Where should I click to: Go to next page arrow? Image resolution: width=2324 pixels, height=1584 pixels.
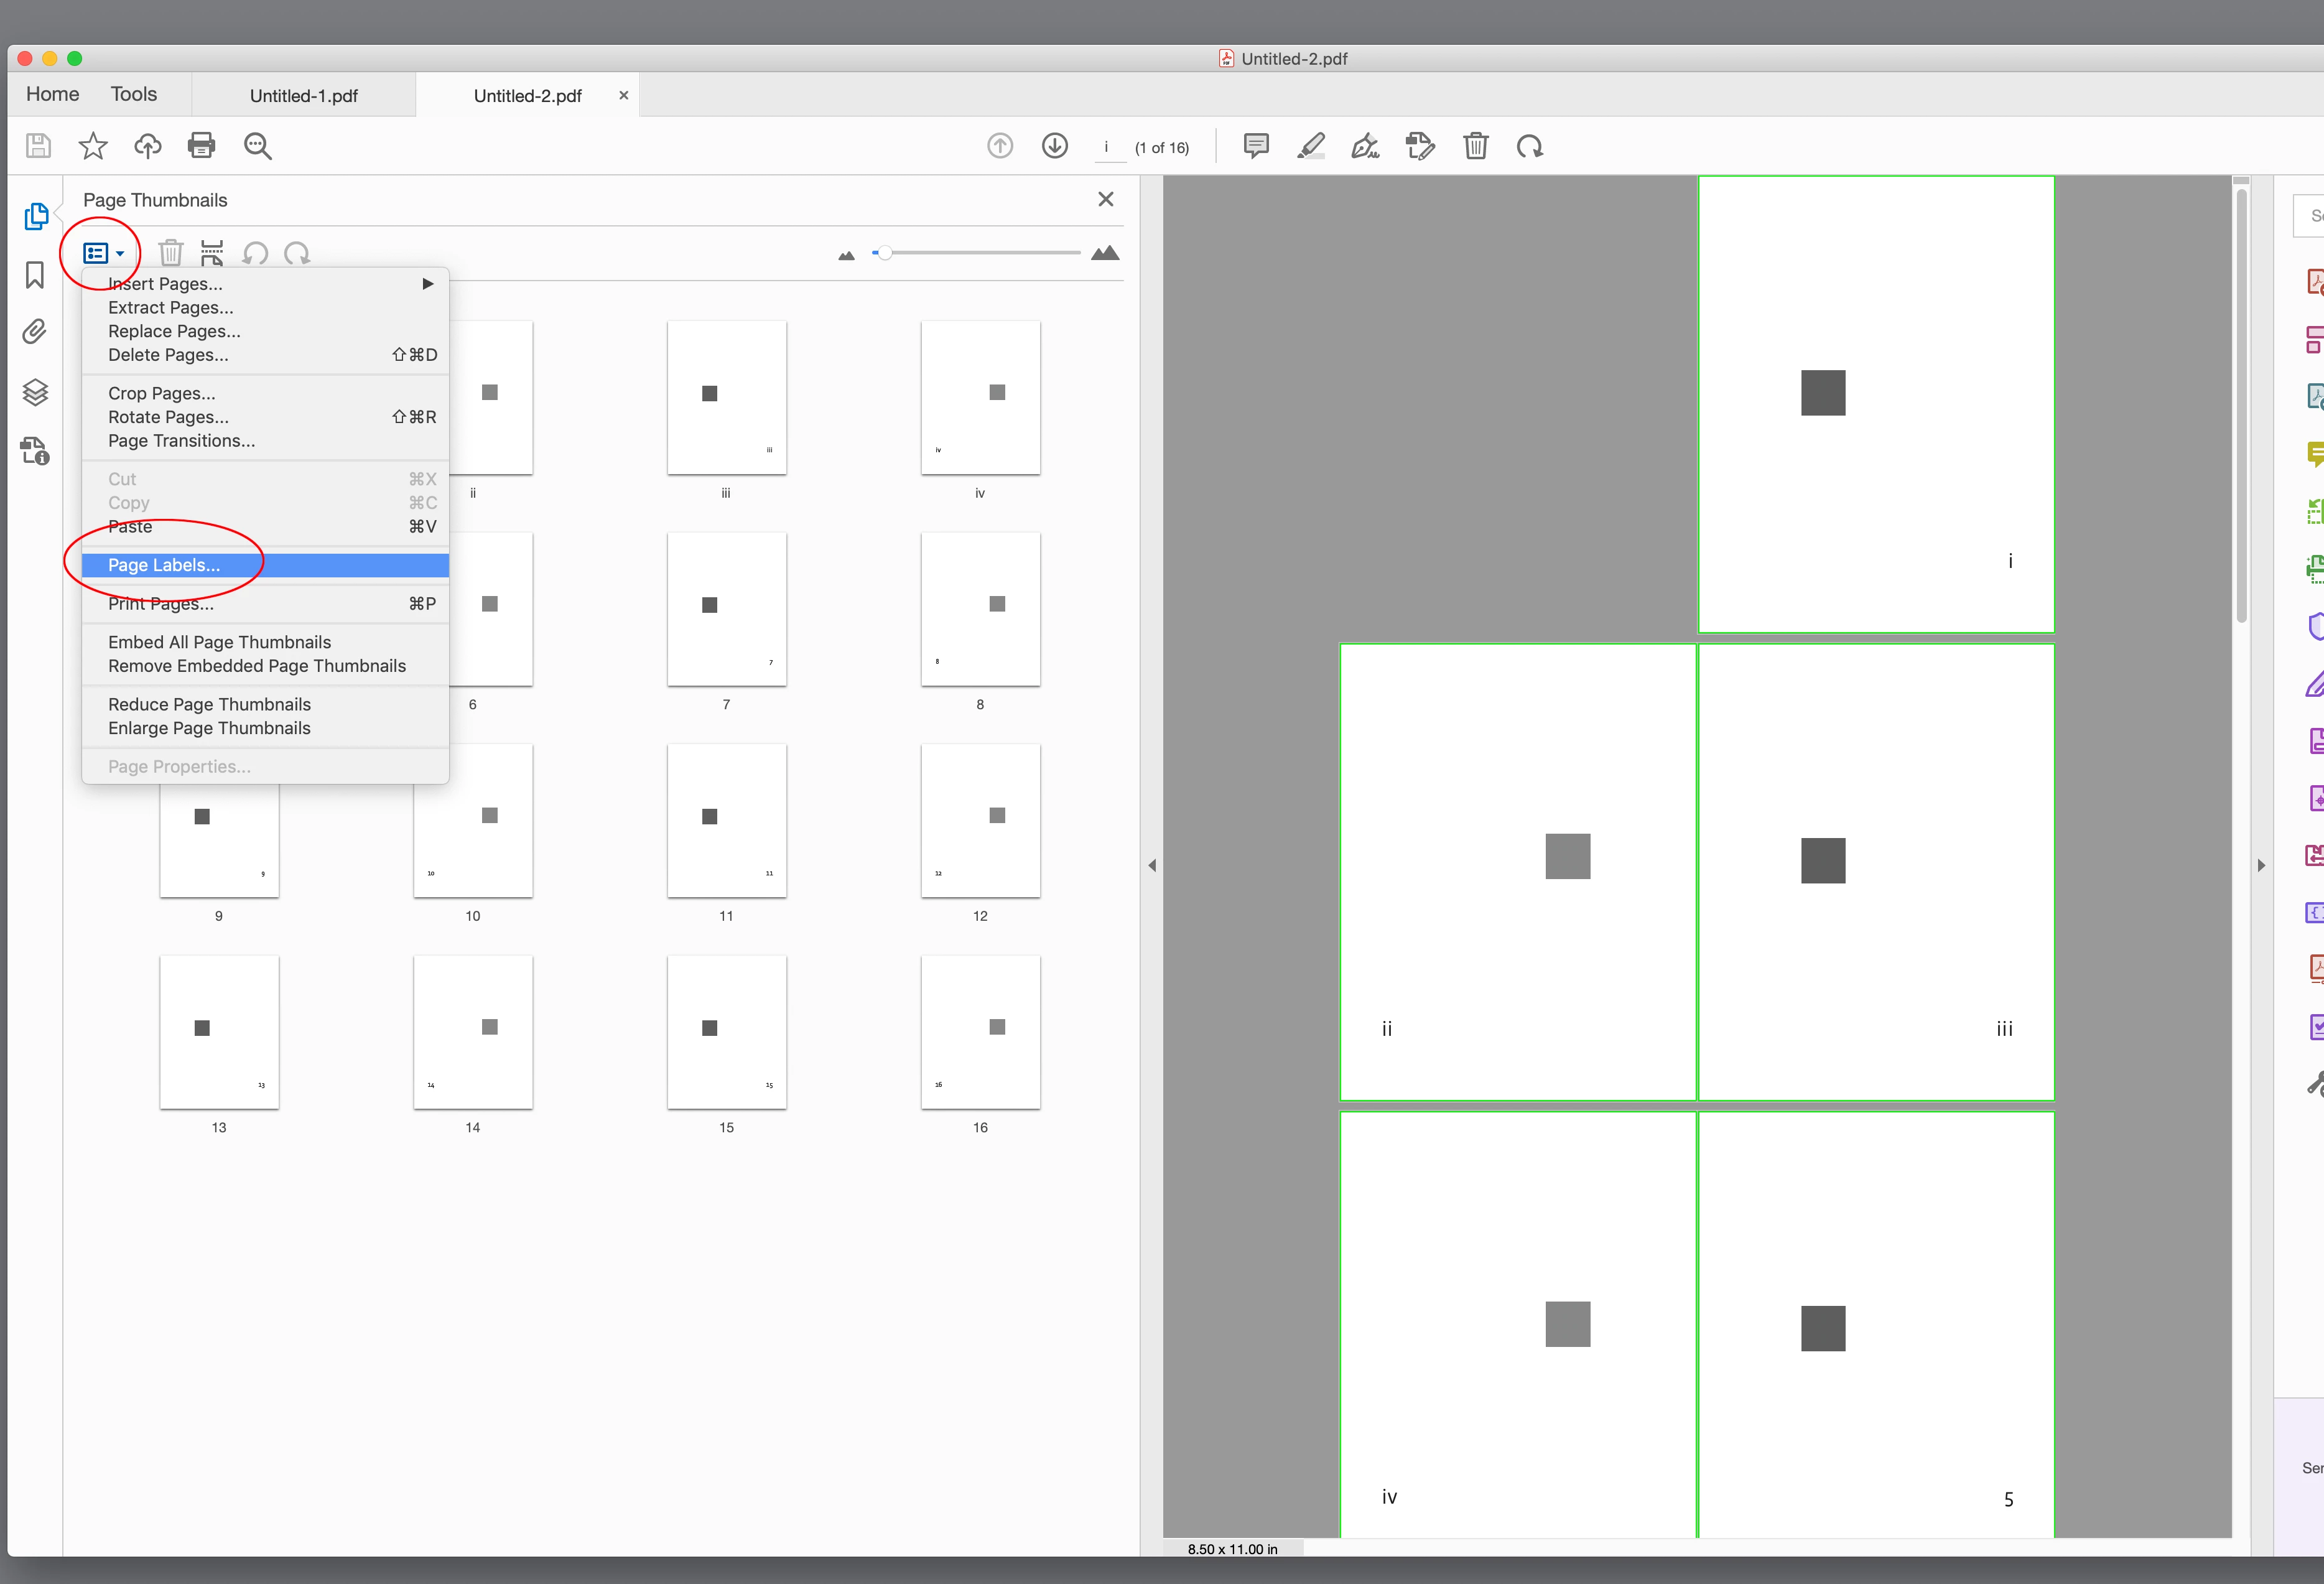click(x=1054, y=147)
